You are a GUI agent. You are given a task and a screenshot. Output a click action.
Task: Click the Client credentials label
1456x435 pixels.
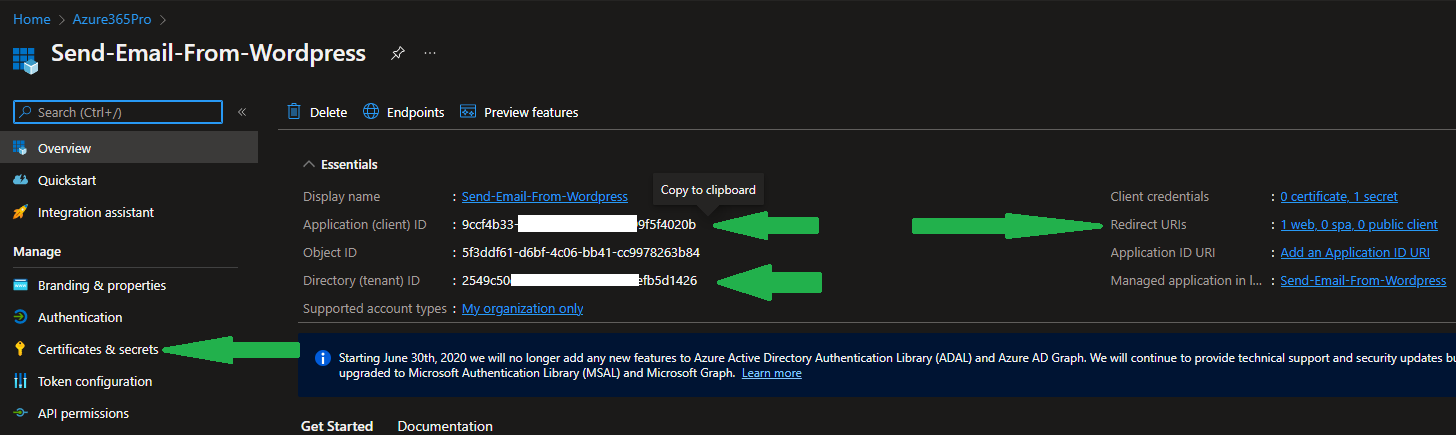pos(1160,197)
